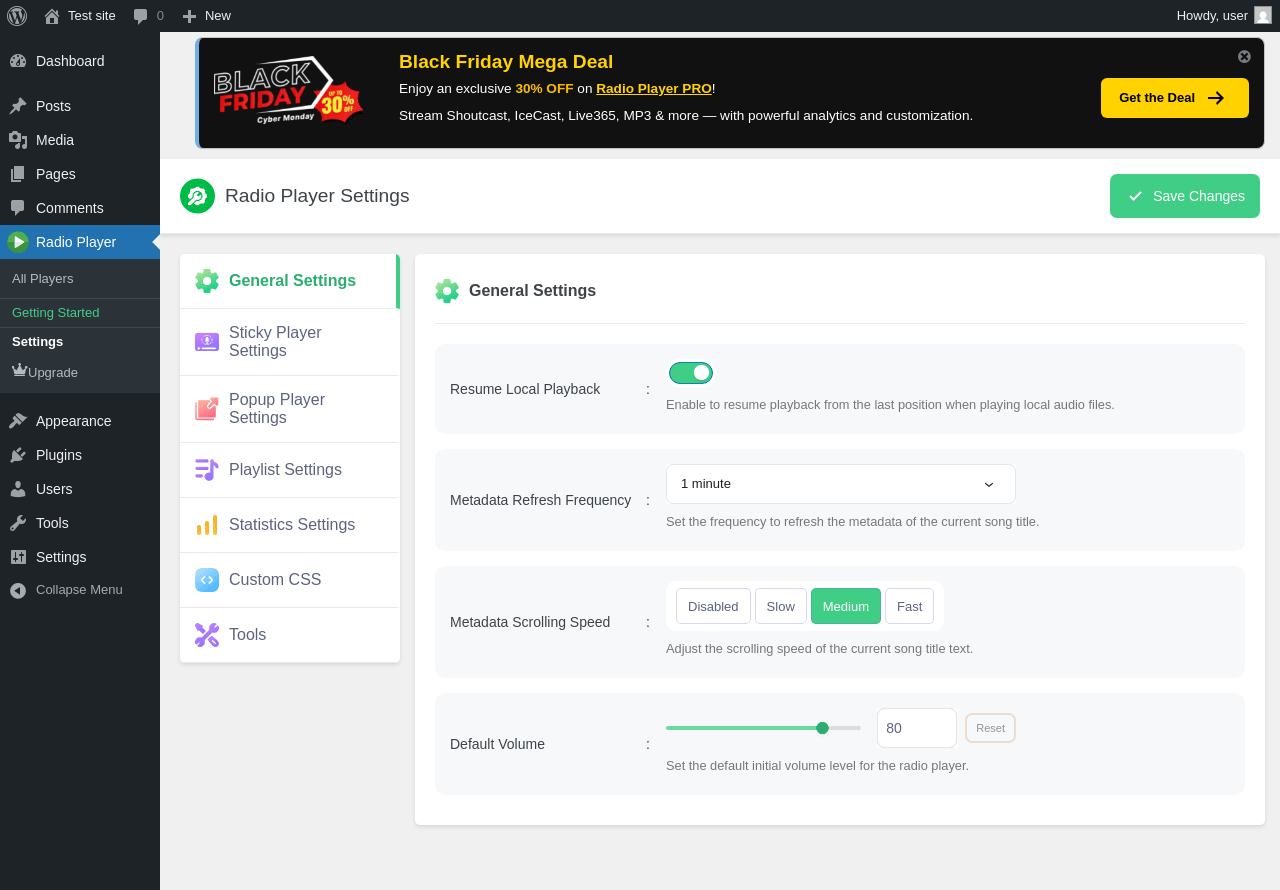Select Medium scrolling speed
1280x890 pixels.
(x=846, y=606)
